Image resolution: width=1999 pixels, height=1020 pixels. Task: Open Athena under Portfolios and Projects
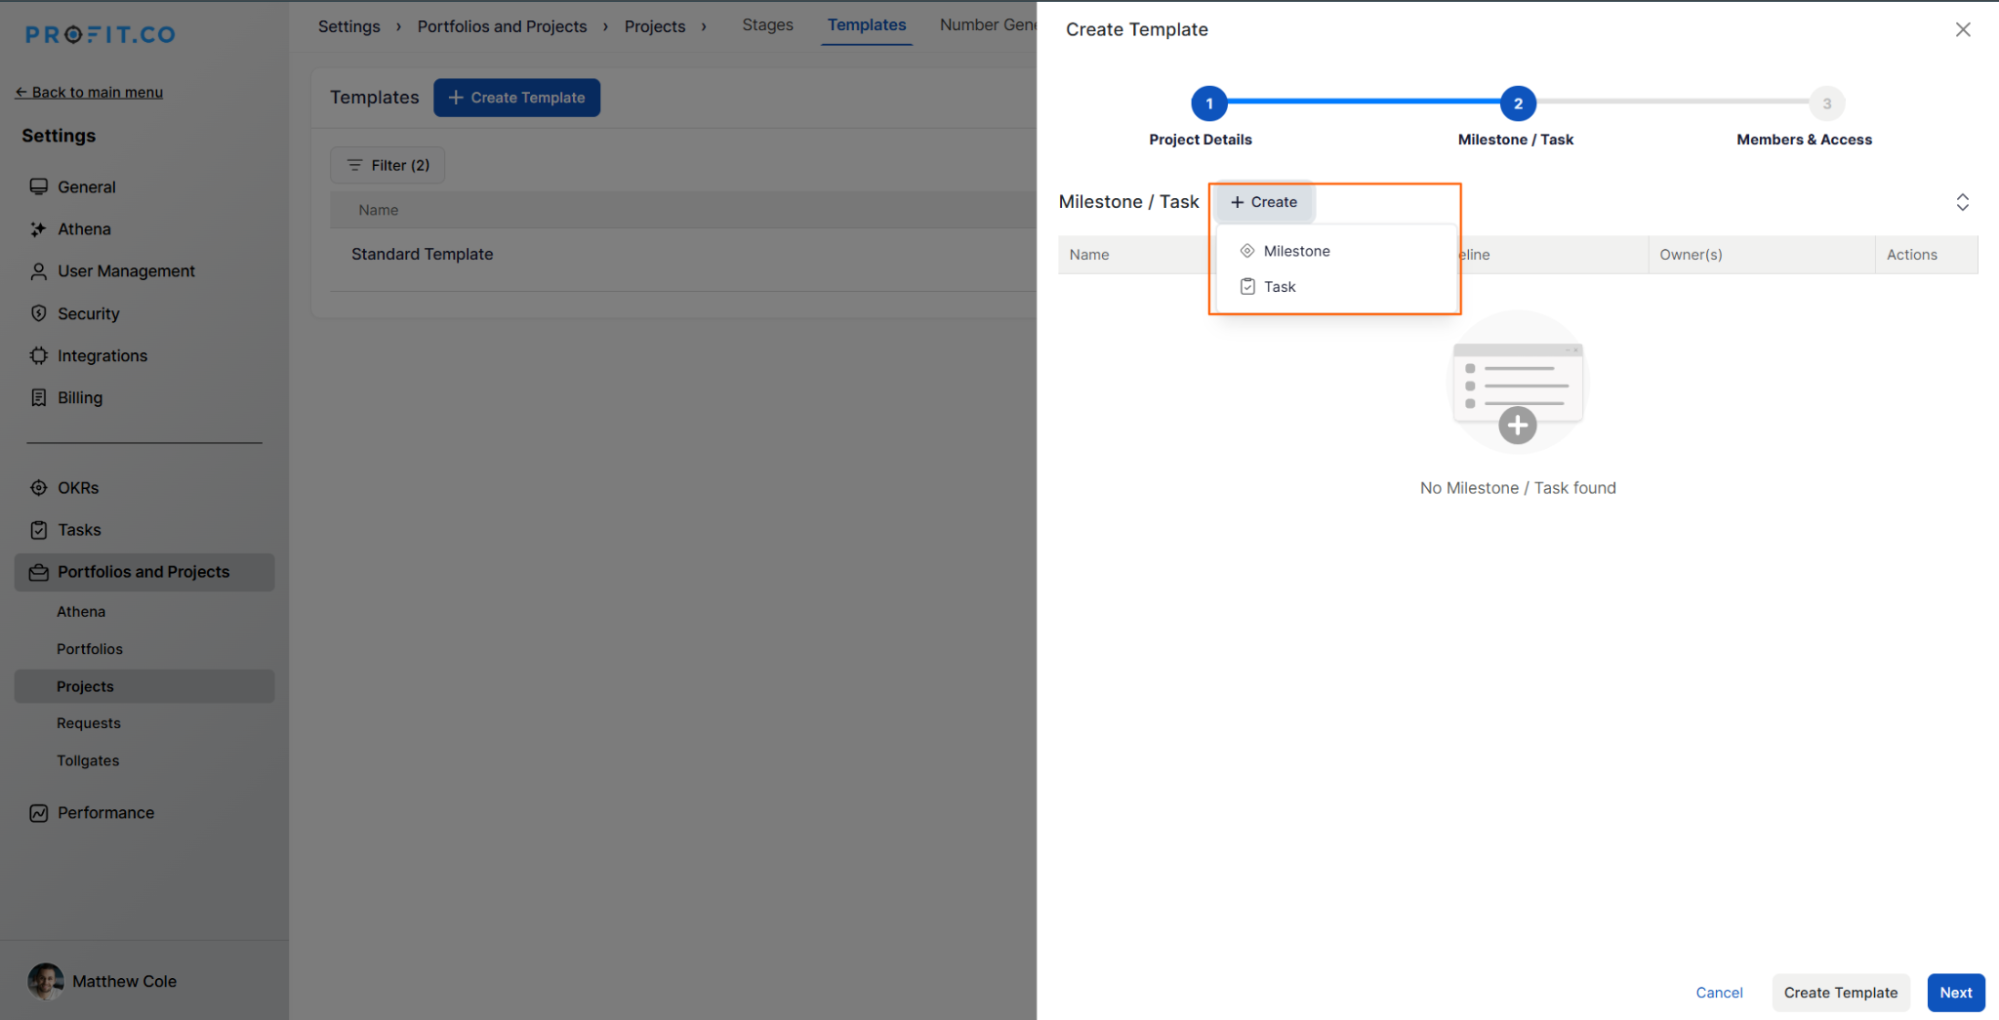(81, 612)
